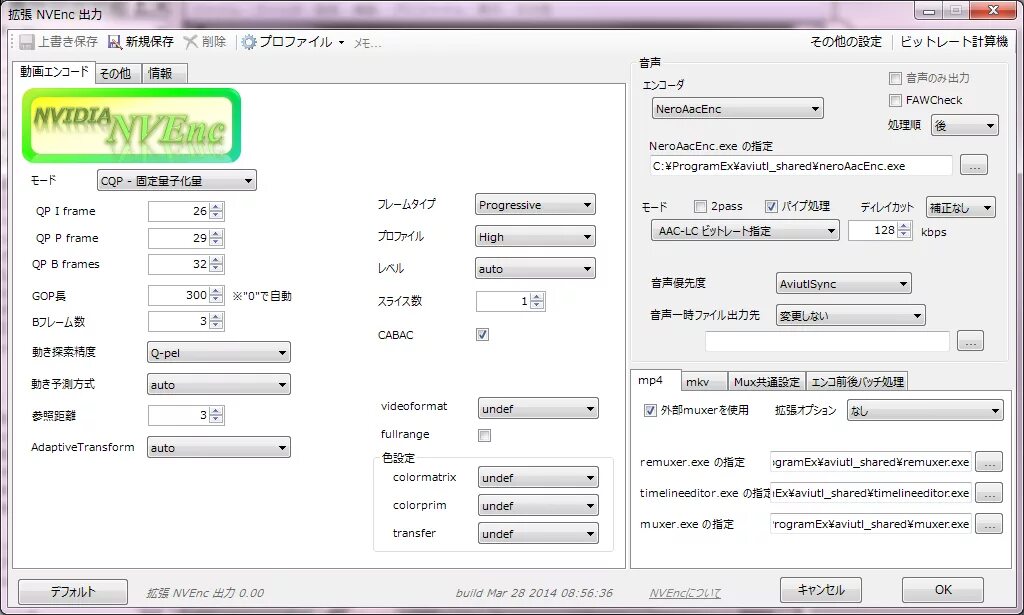Viewport: 1024px width, 615px height.
Task: Switch to the その他 tab
Action: [116, 73]
